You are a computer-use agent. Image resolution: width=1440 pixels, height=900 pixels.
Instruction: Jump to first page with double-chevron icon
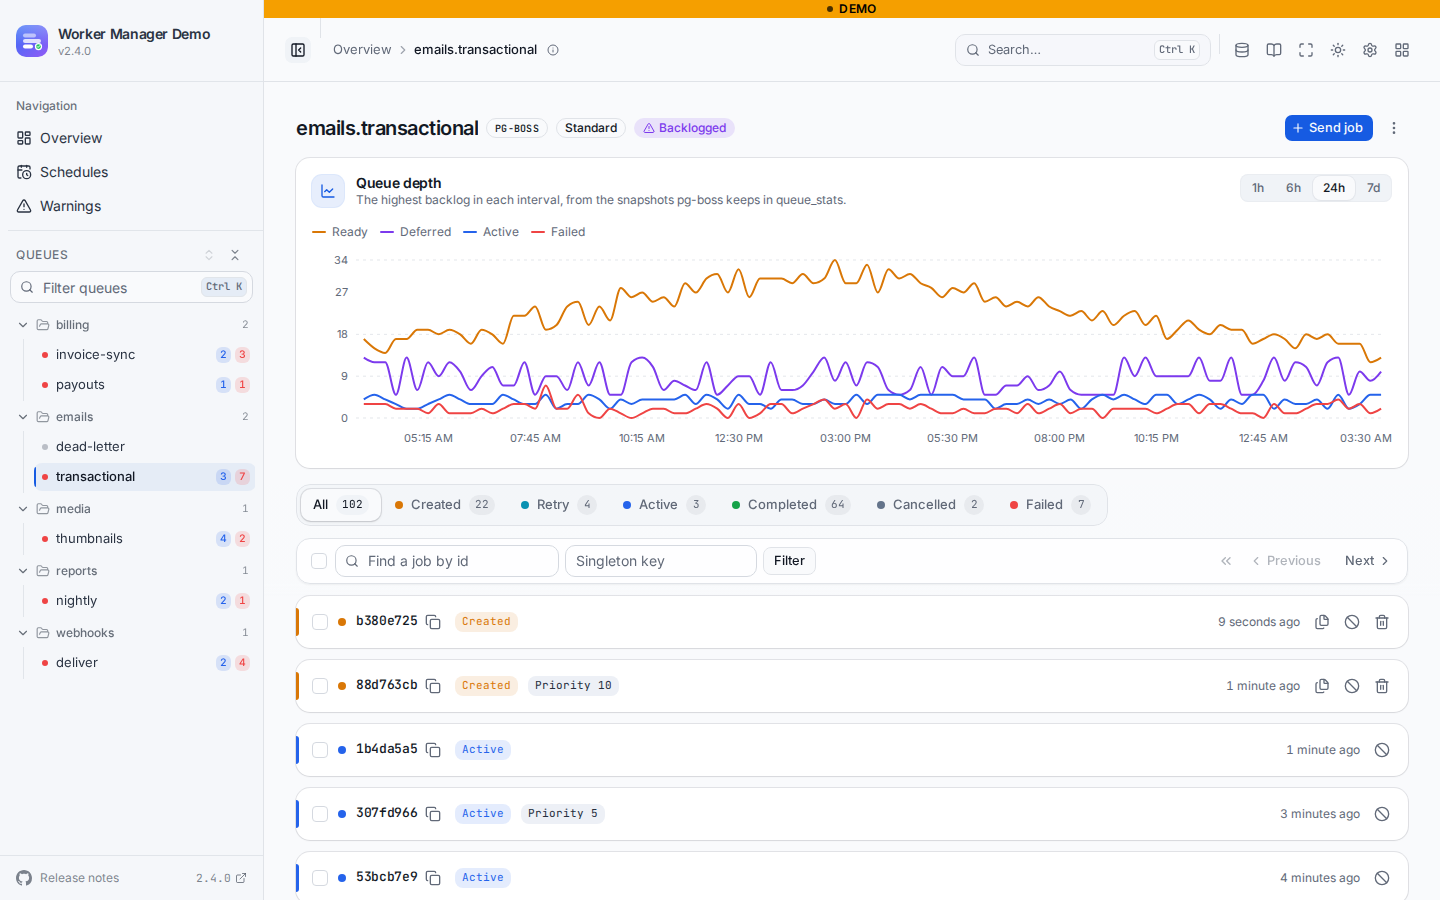coord(1226,561)
